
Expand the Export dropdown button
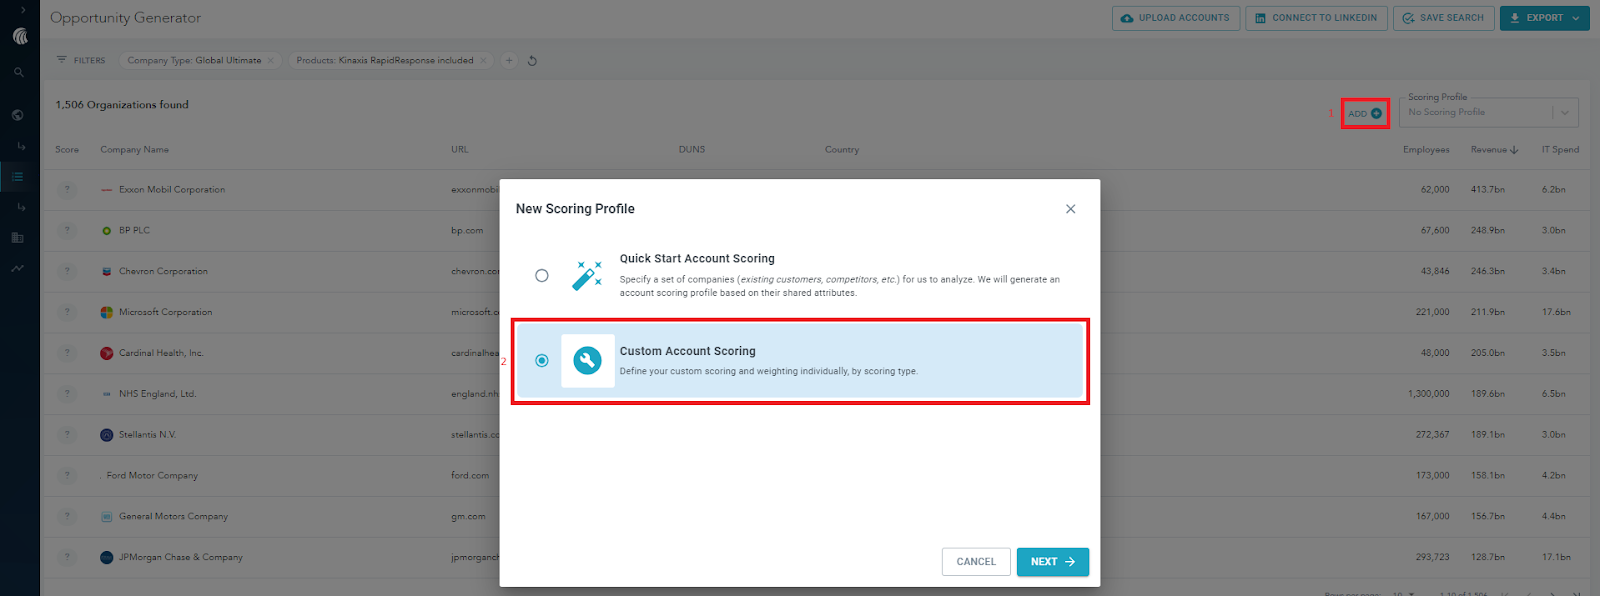tap(1576, 18)
